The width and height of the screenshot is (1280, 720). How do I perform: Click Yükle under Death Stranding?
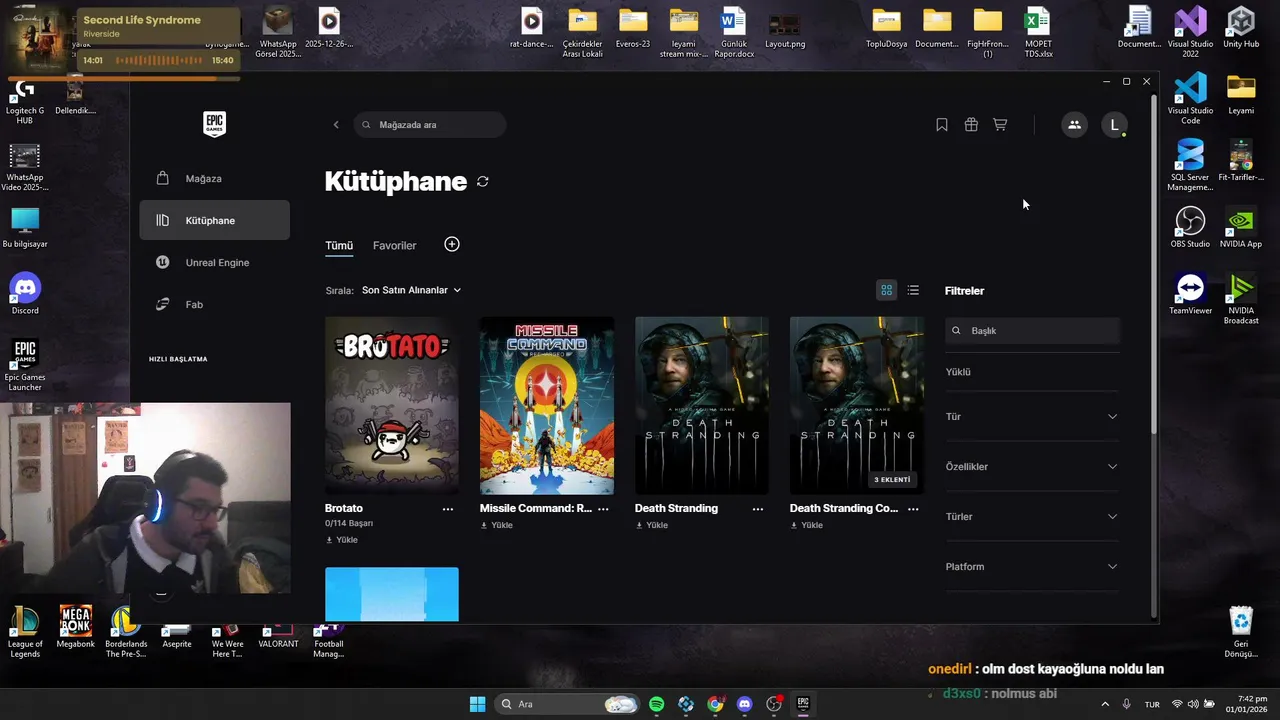pos(652,525)
